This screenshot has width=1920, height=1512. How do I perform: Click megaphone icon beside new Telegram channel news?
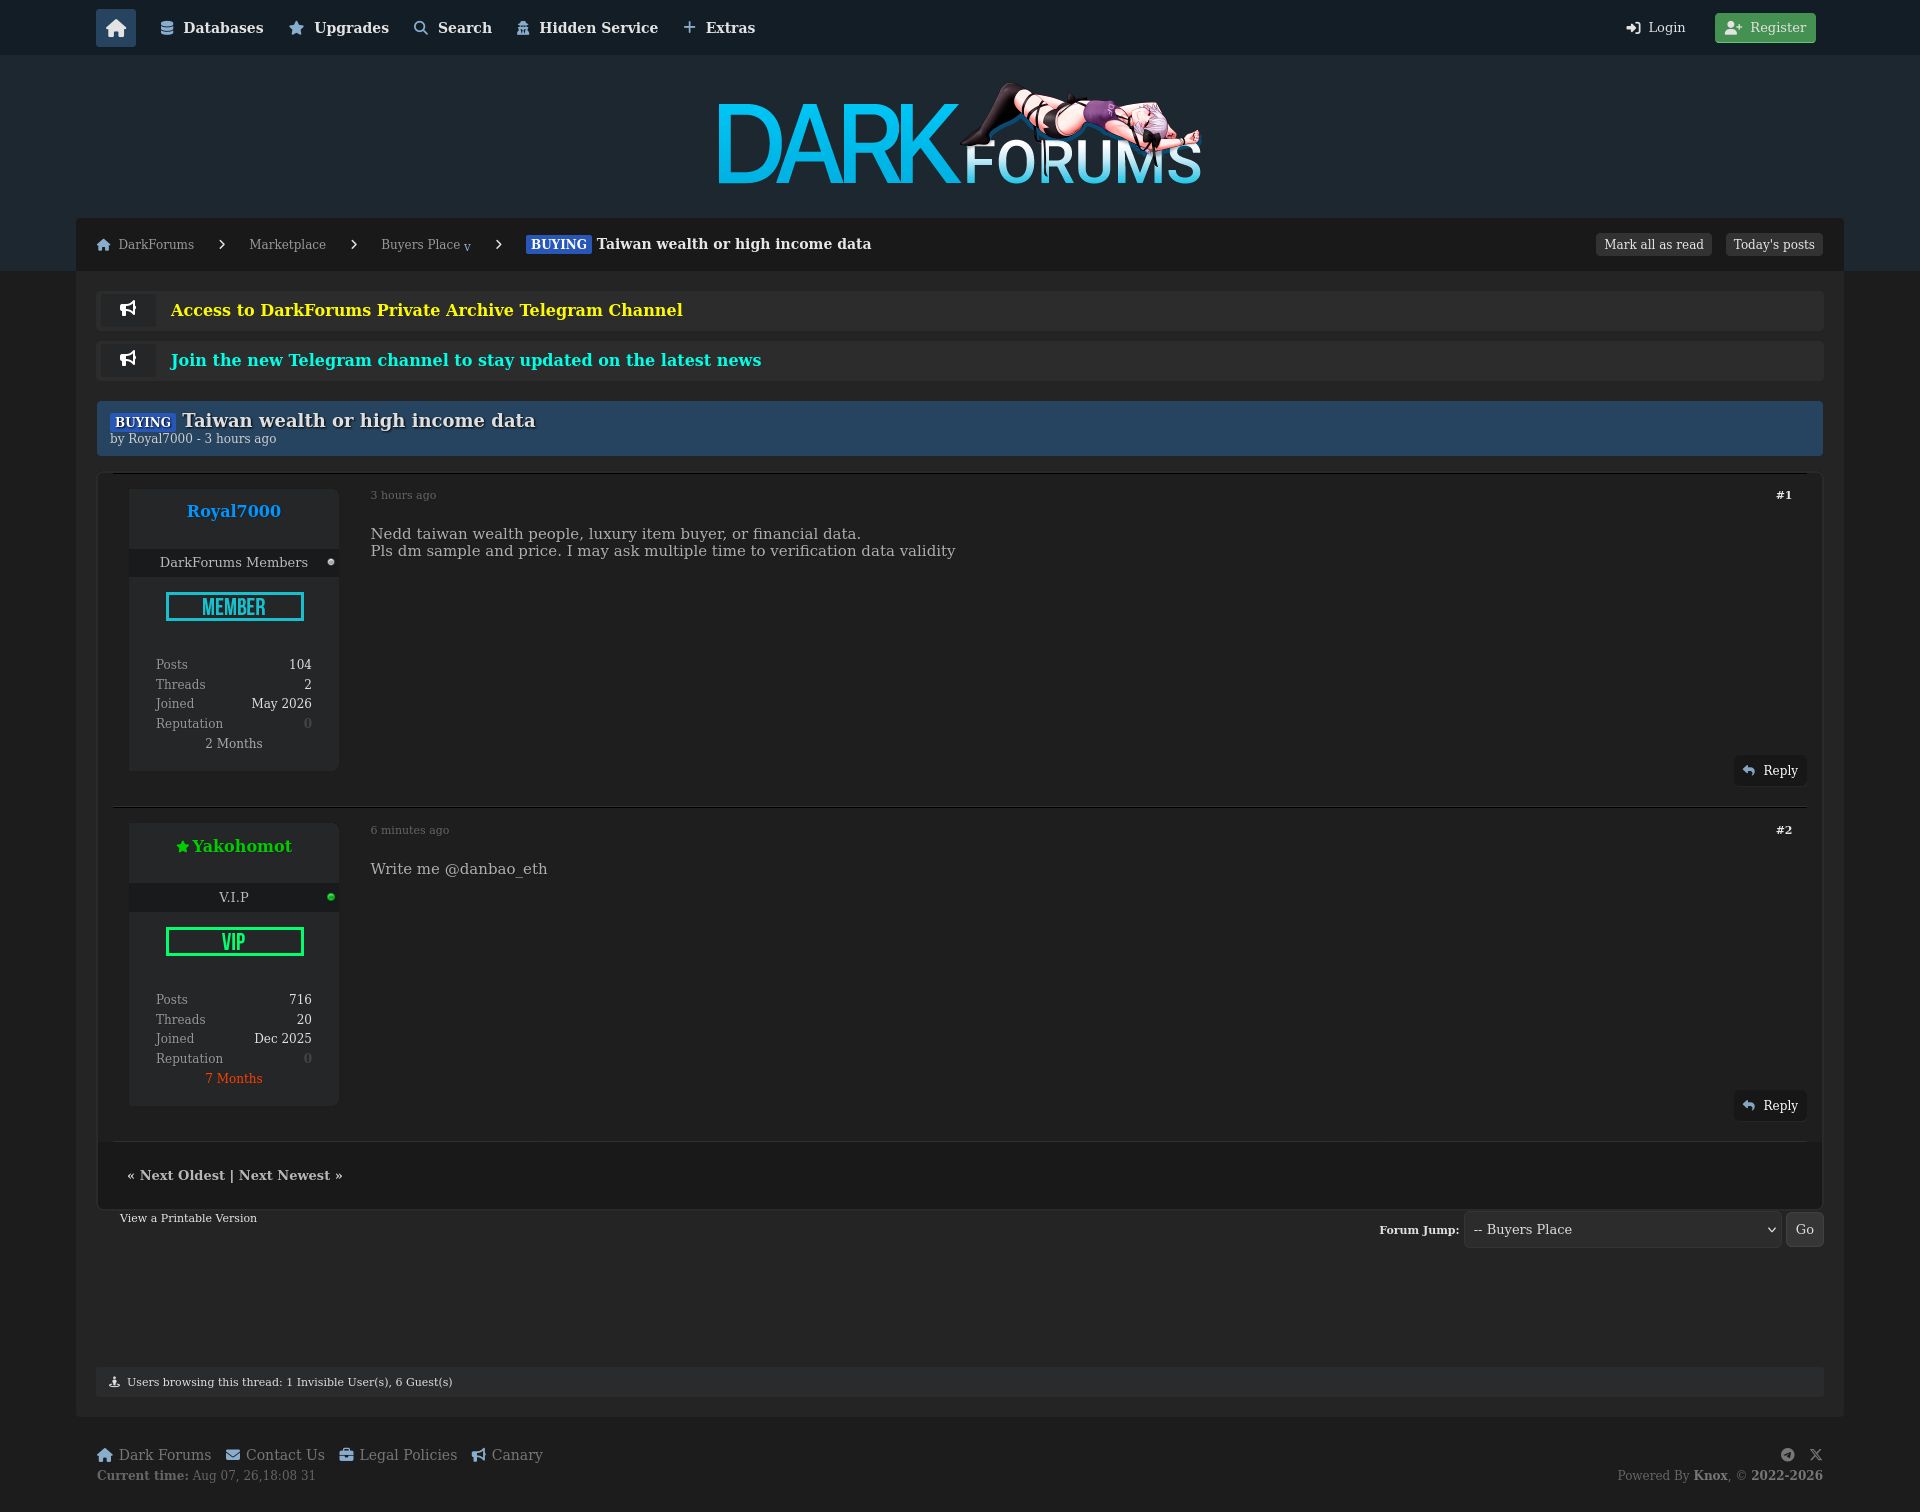tap(128, 359)
